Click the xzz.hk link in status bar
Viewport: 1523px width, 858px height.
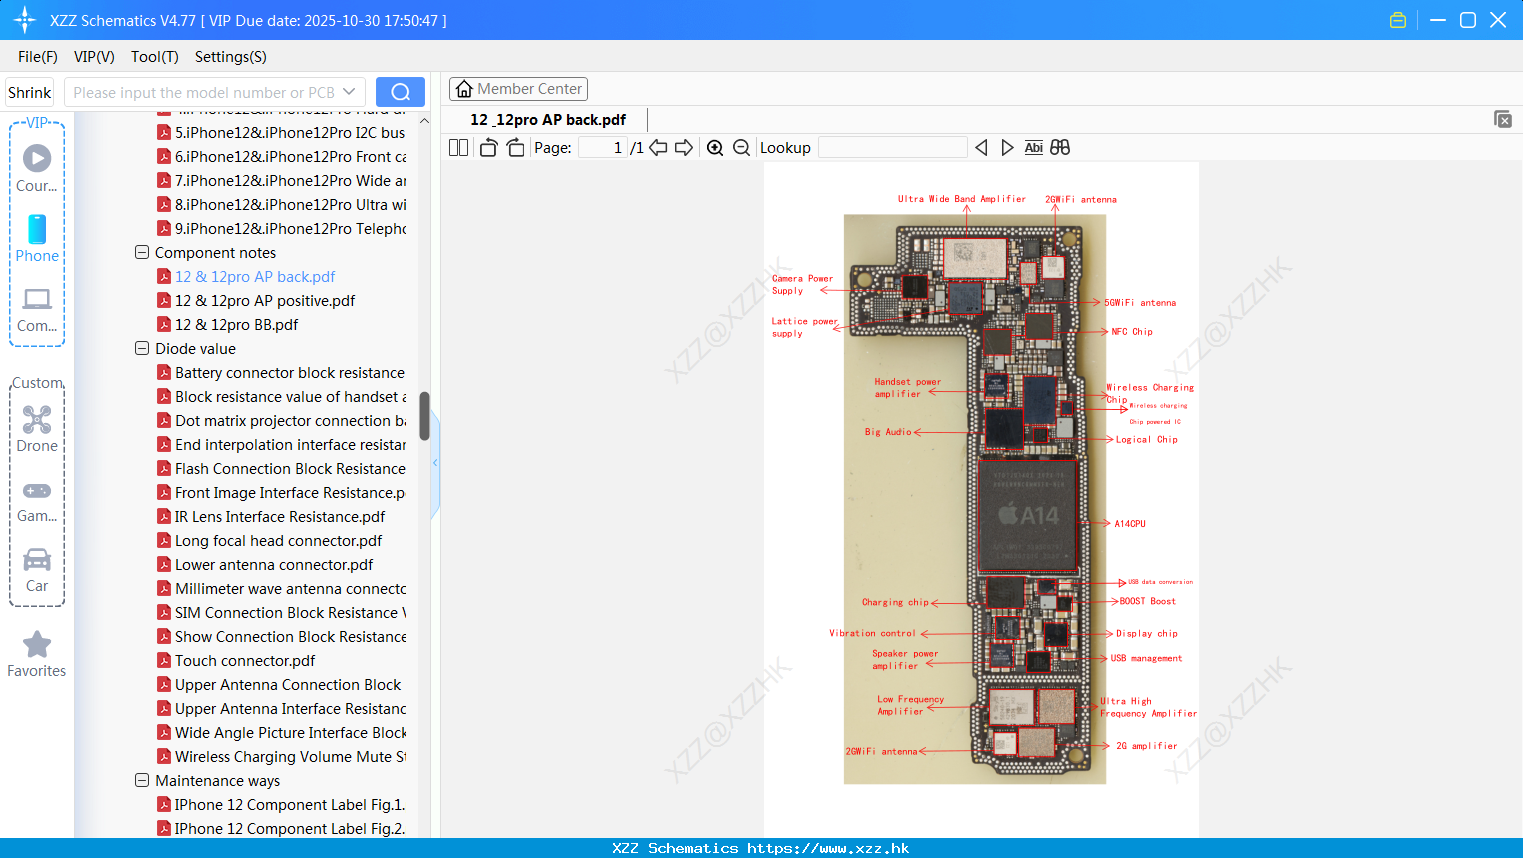(828, 848)
